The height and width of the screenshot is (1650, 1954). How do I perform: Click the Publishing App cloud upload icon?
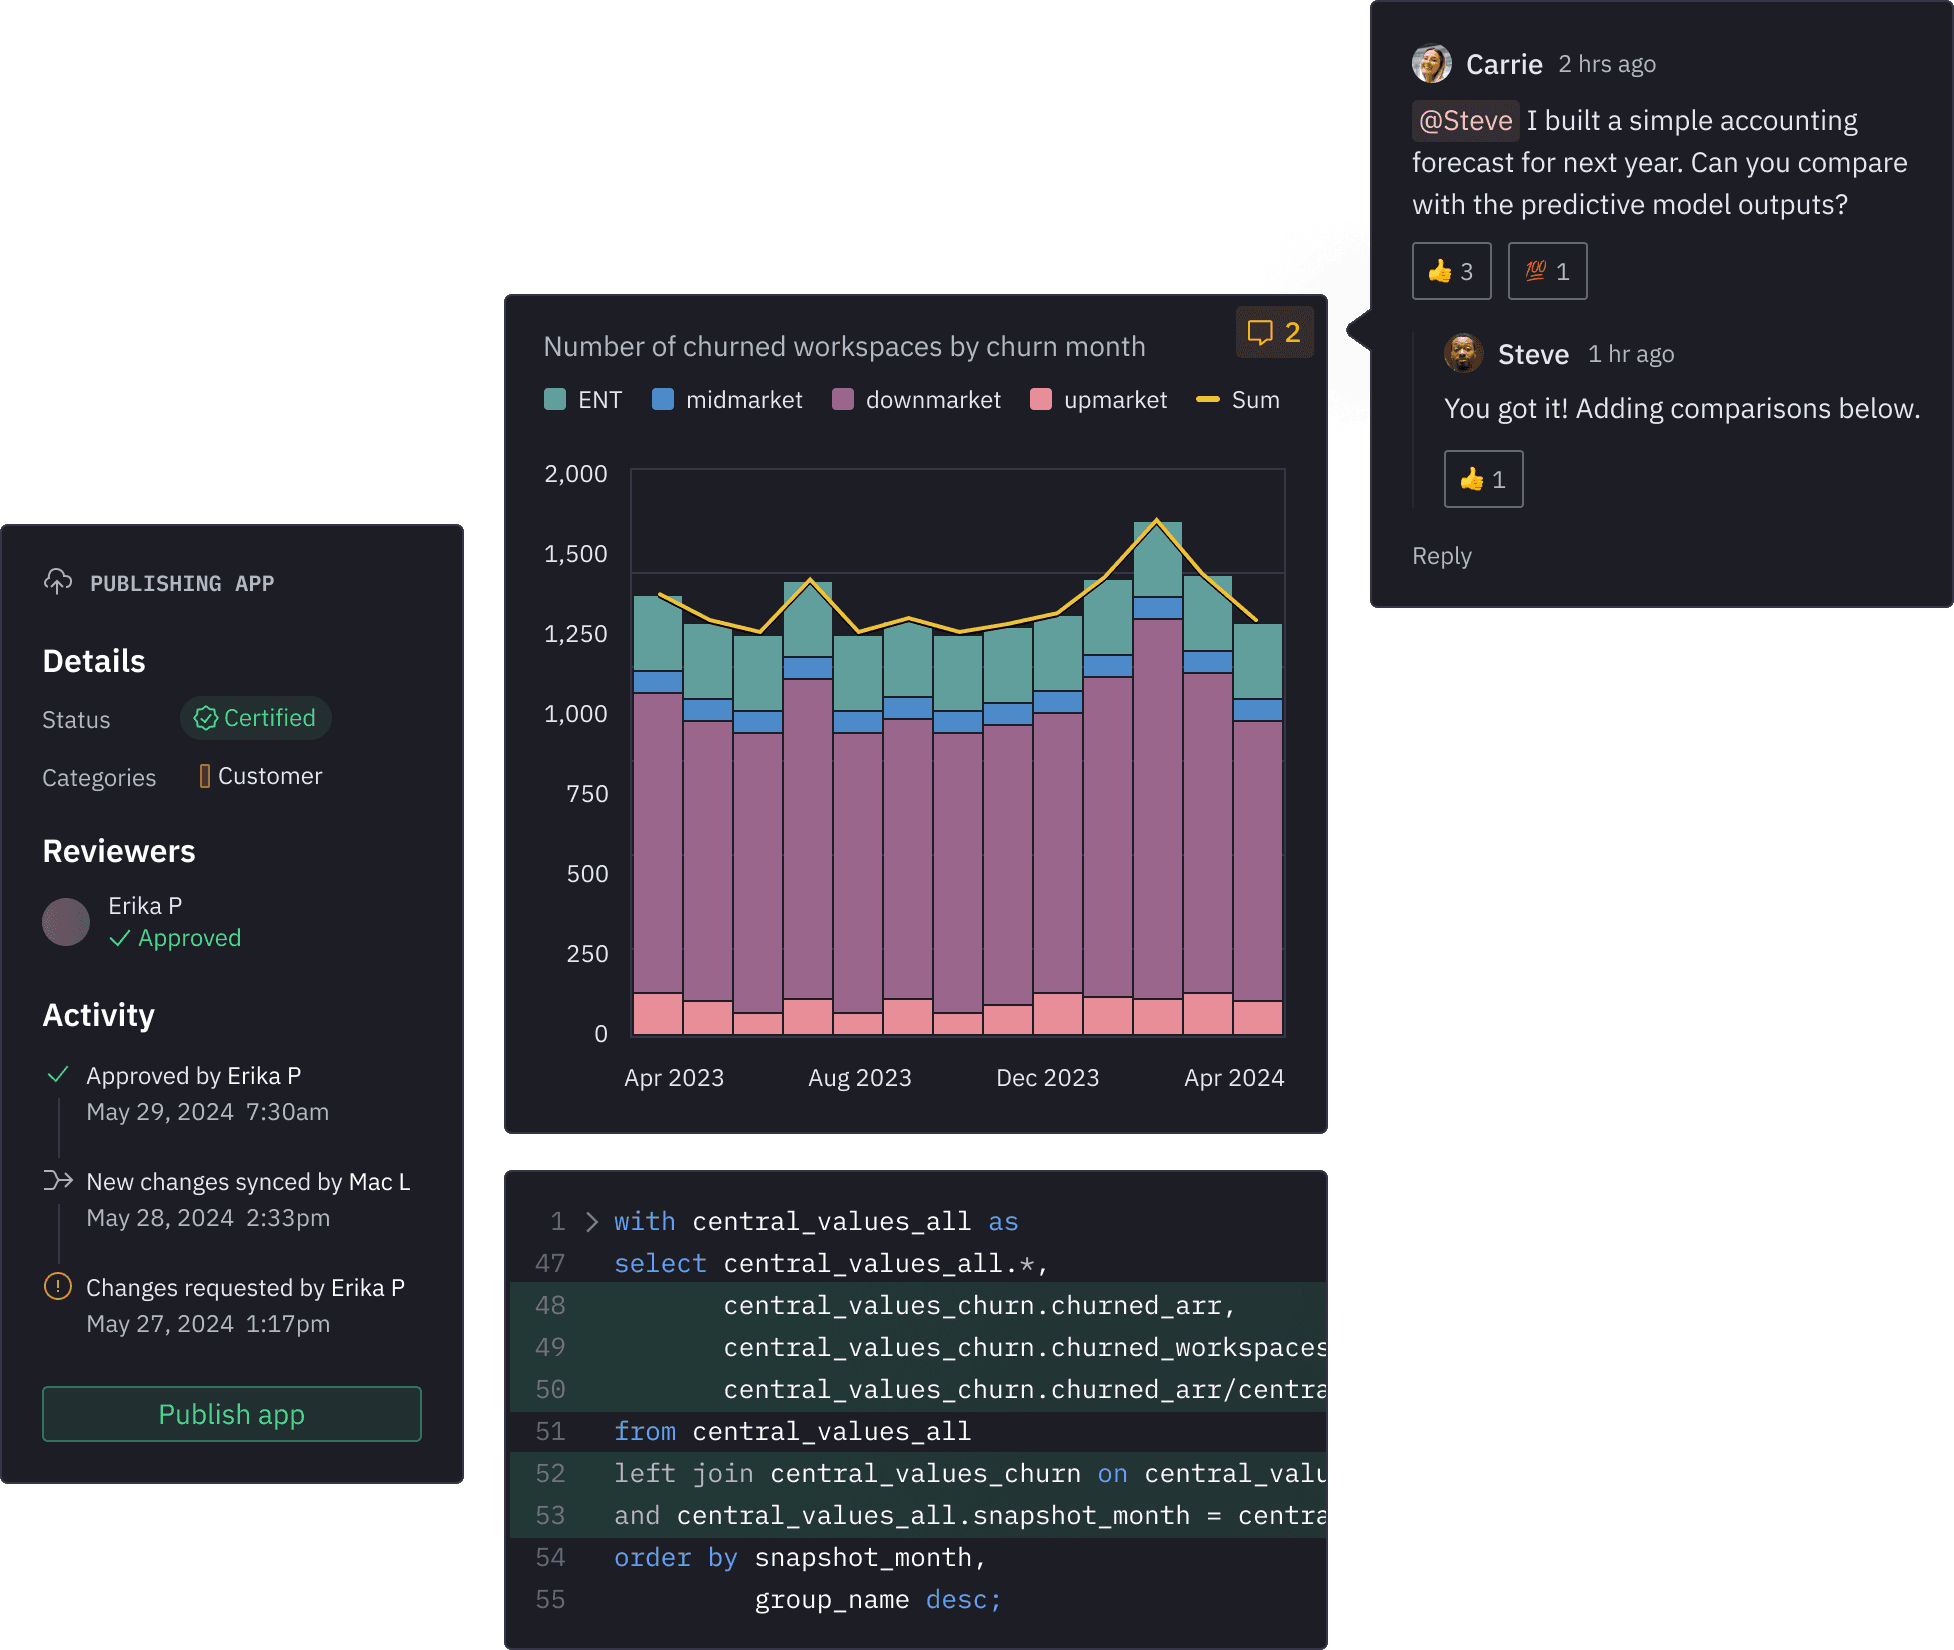[58, 581]
